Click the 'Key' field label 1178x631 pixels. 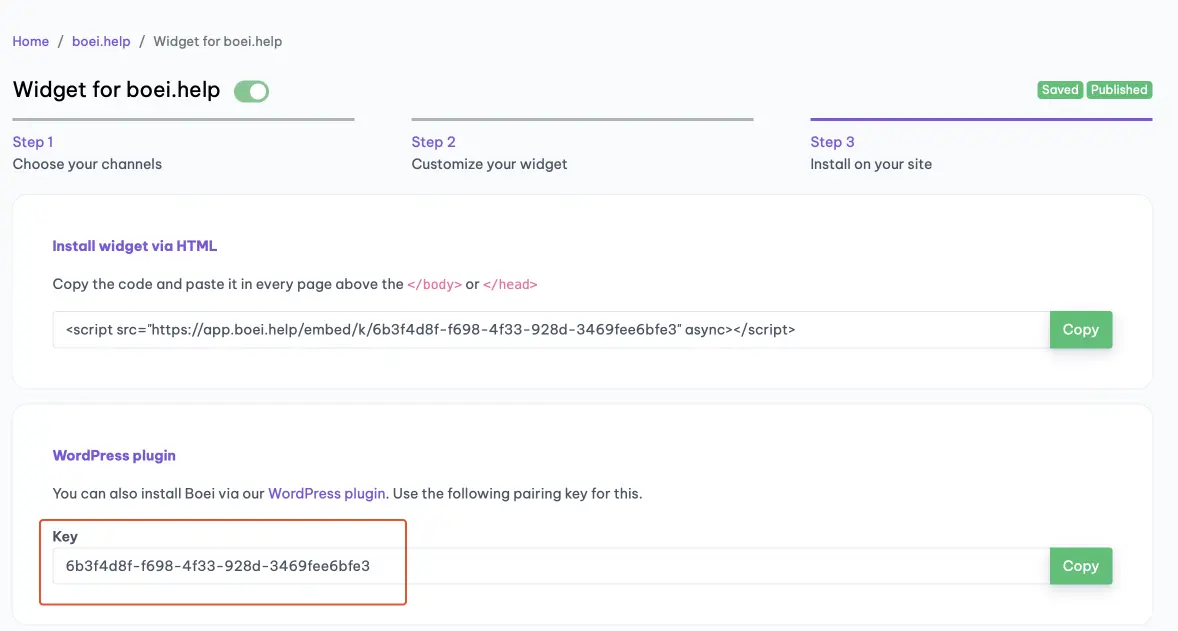click(x=65, y=537)
